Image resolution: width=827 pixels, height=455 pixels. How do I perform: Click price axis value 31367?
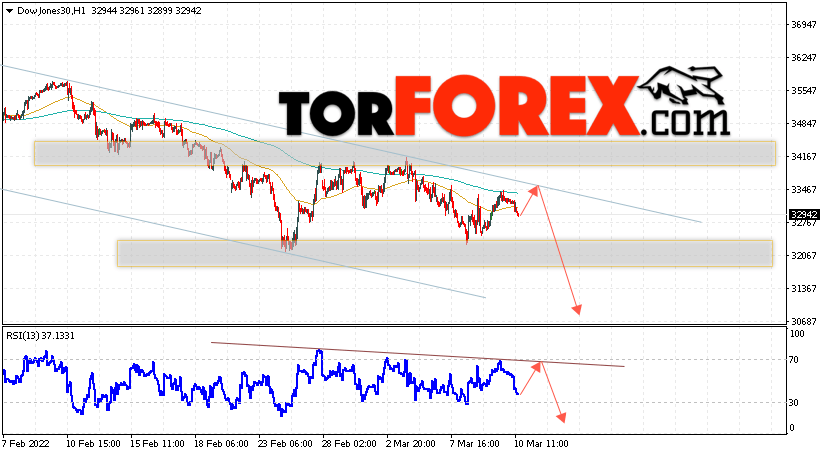click(804, 289)
